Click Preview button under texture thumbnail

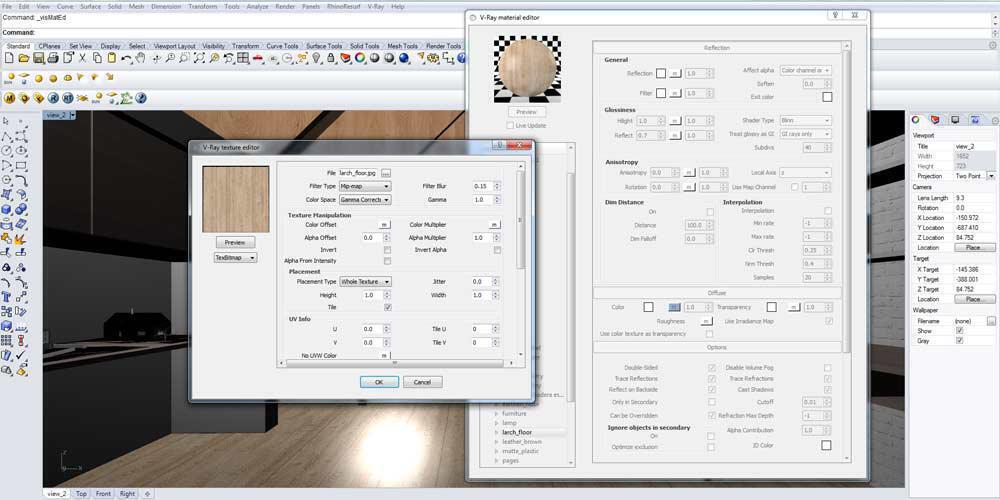point(235,242)
